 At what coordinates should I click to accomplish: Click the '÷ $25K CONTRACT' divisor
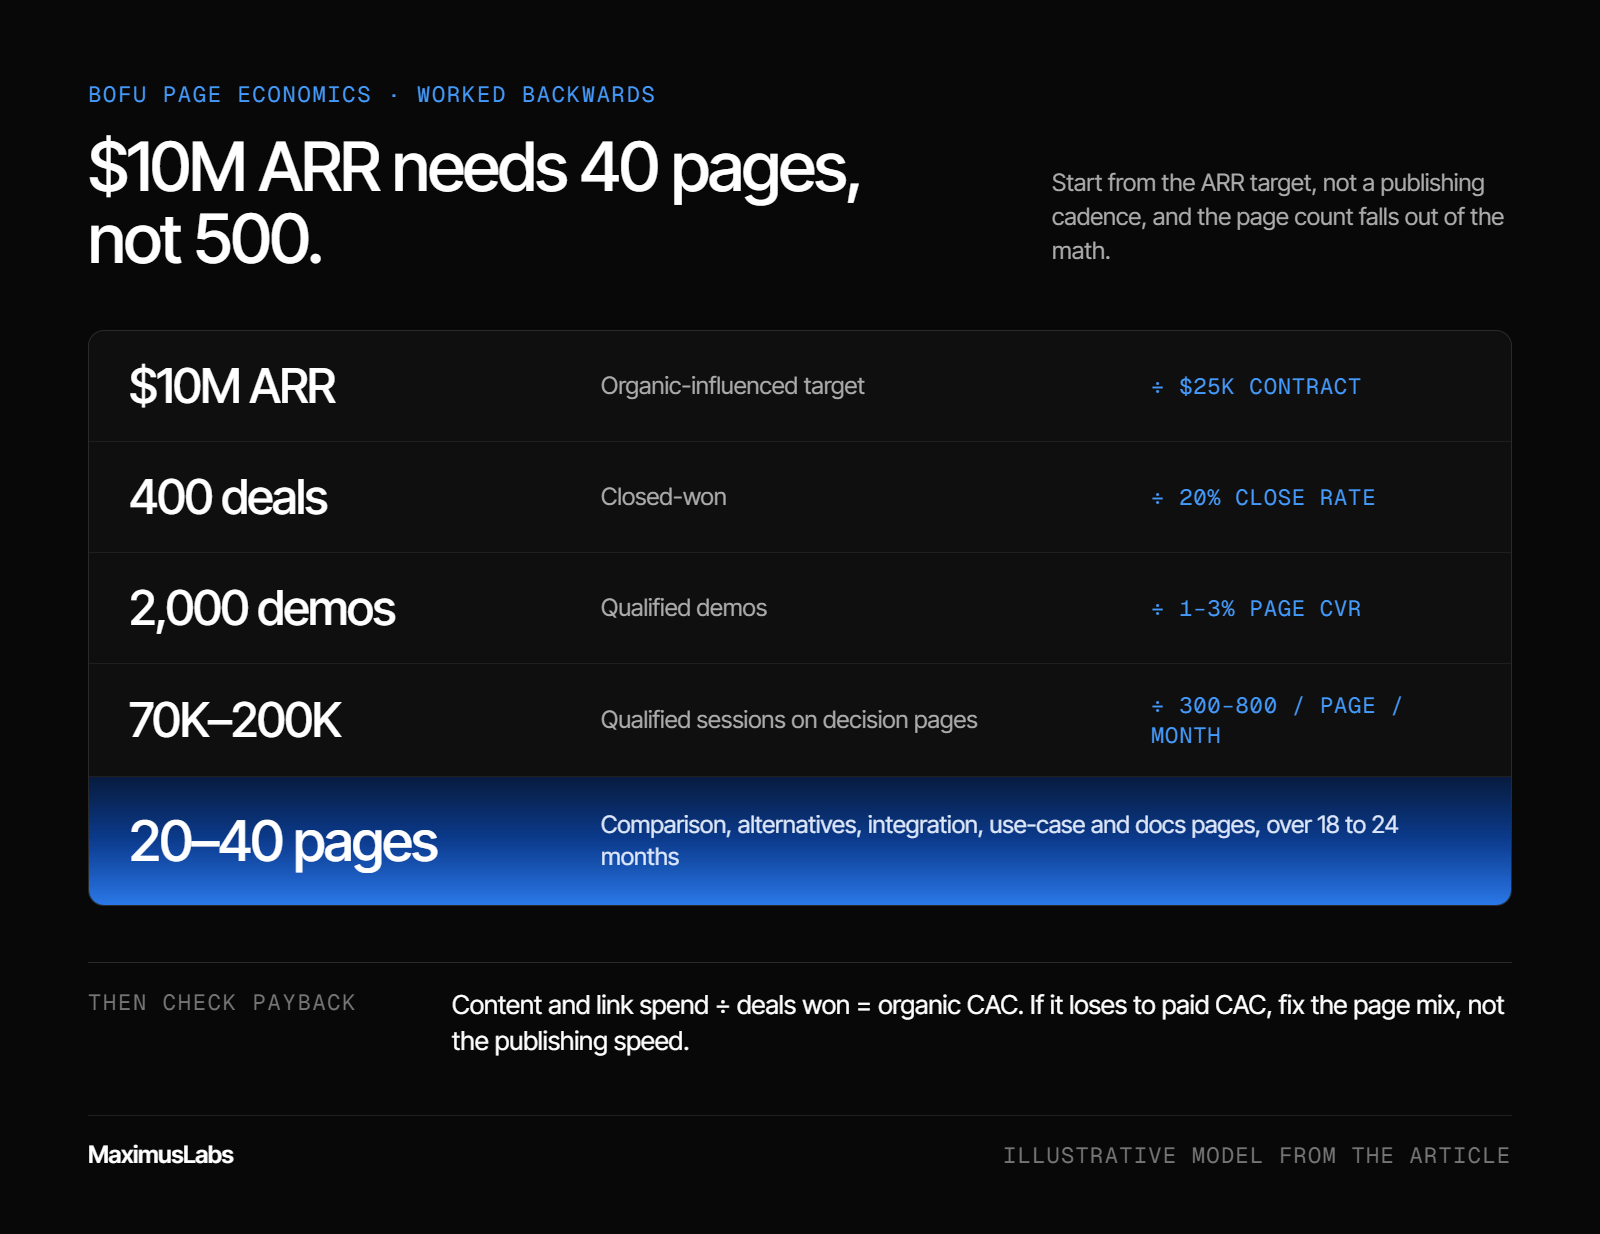click(1256, 387)
